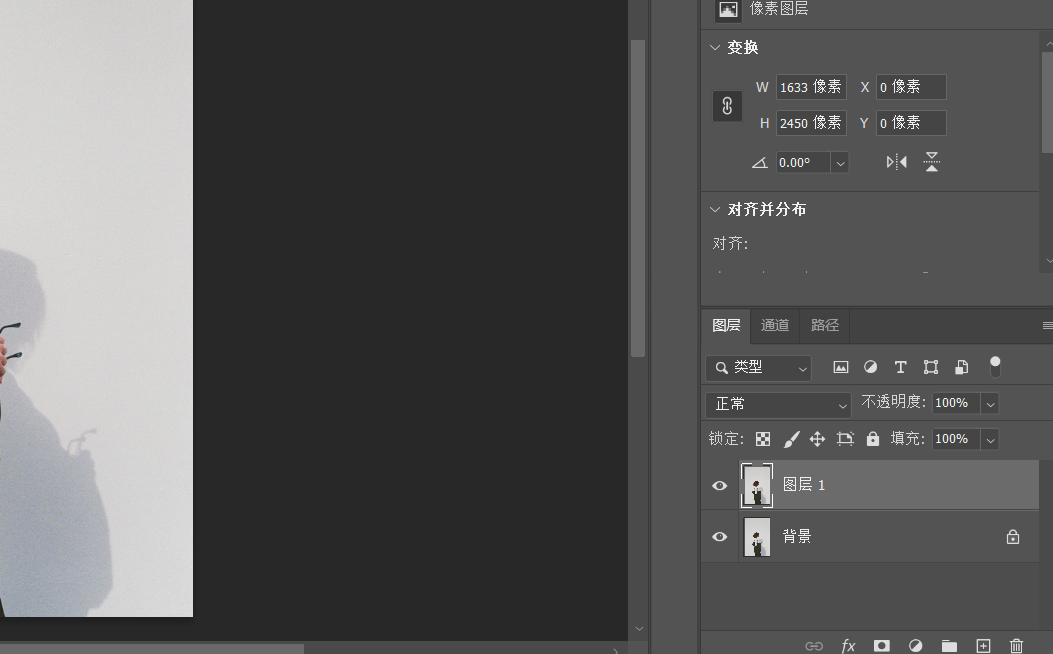Prevent auto-nesting in artboards lock
The image size is (1053, 654).
tap(845, 439)
